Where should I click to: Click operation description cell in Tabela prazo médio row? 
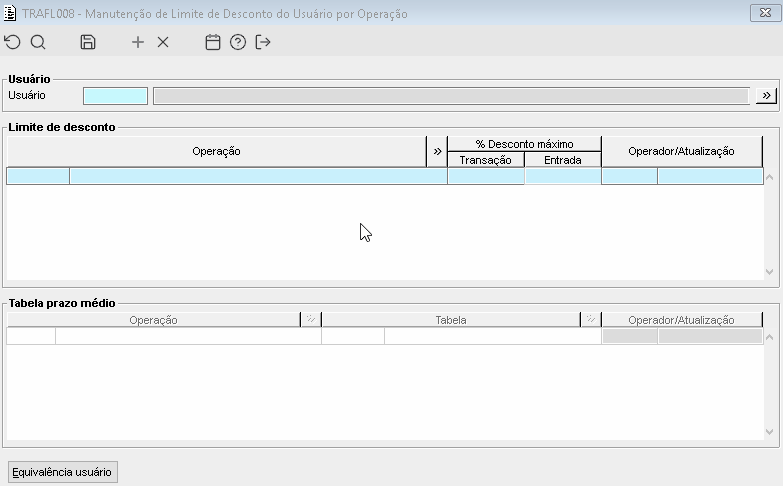pos(188,336)
